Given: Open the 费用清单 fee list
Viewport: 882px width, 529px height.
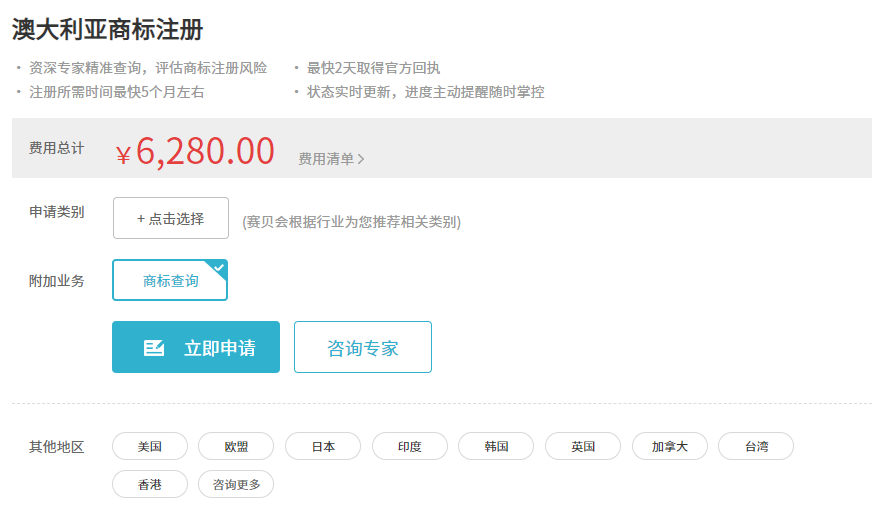Looking at the screenshot, I should pyautogui.click(x=326, y=159).
